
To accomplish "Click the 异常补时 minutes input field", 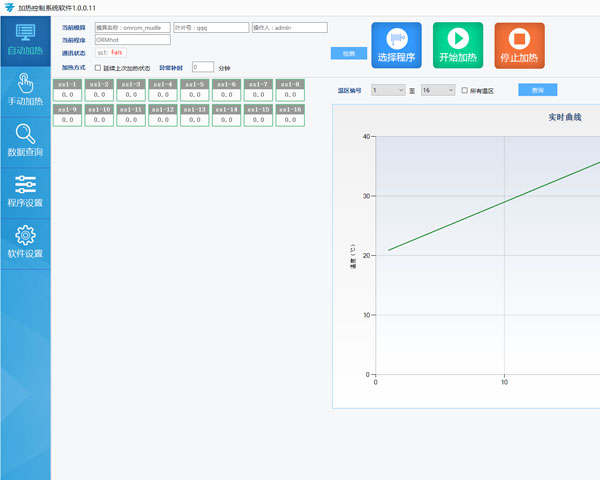I will [x=201, y=67].
